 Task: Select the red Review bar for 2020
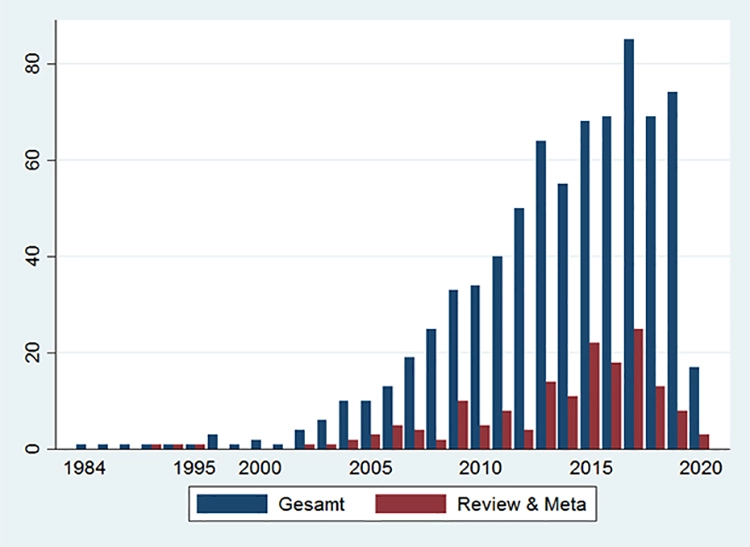click(x=705, y=442)
